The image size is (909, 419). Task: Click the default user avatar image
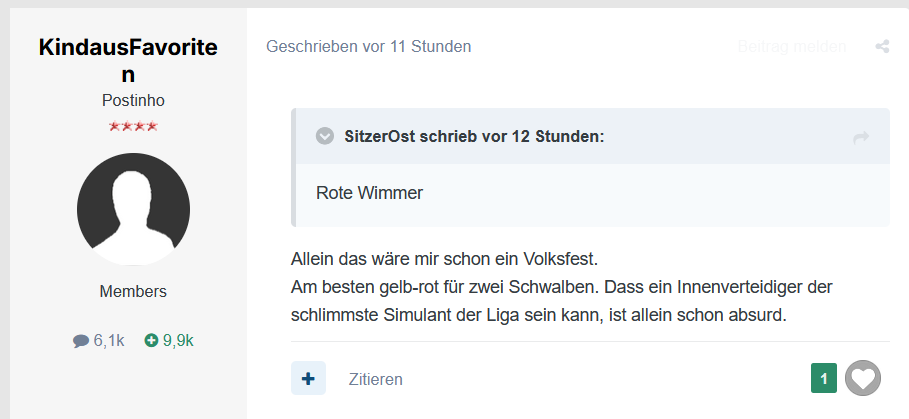[133, 209]
